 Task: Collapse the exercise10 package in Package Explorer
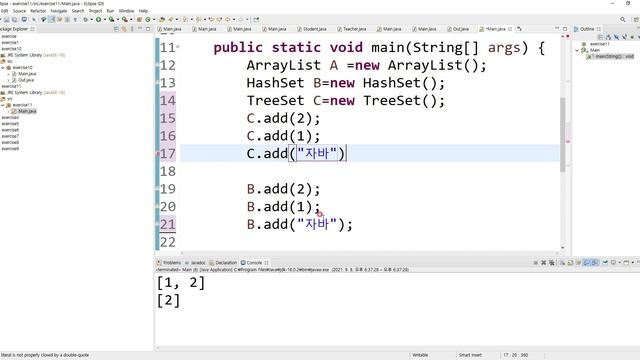click(3, 67)
